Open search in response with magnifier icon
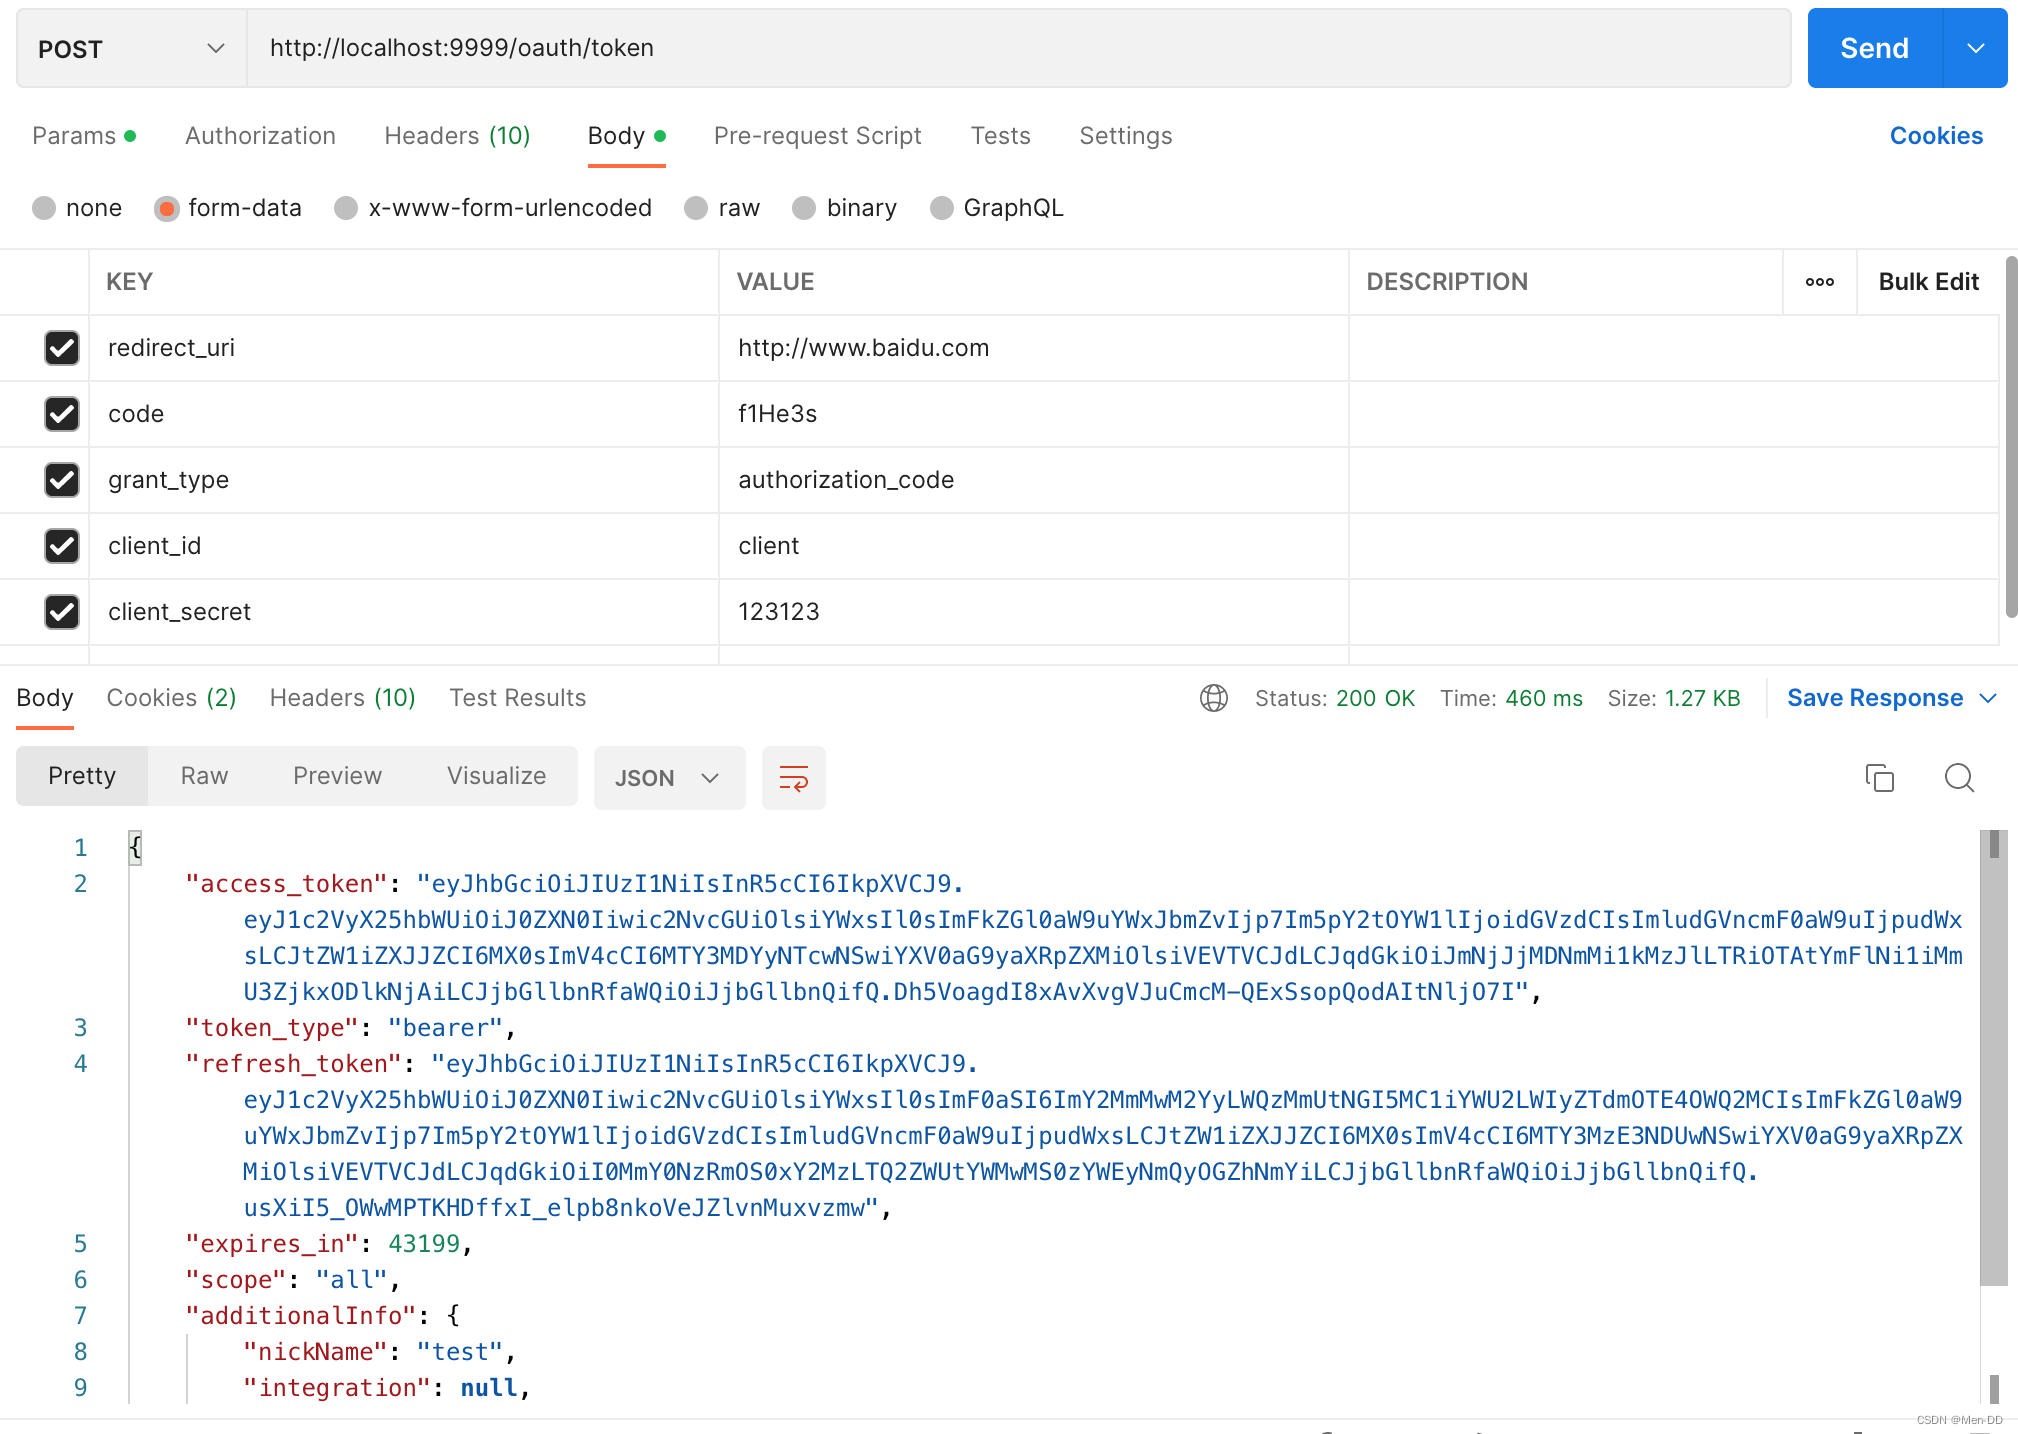 pyautogui.click(x=1958, y=778)
